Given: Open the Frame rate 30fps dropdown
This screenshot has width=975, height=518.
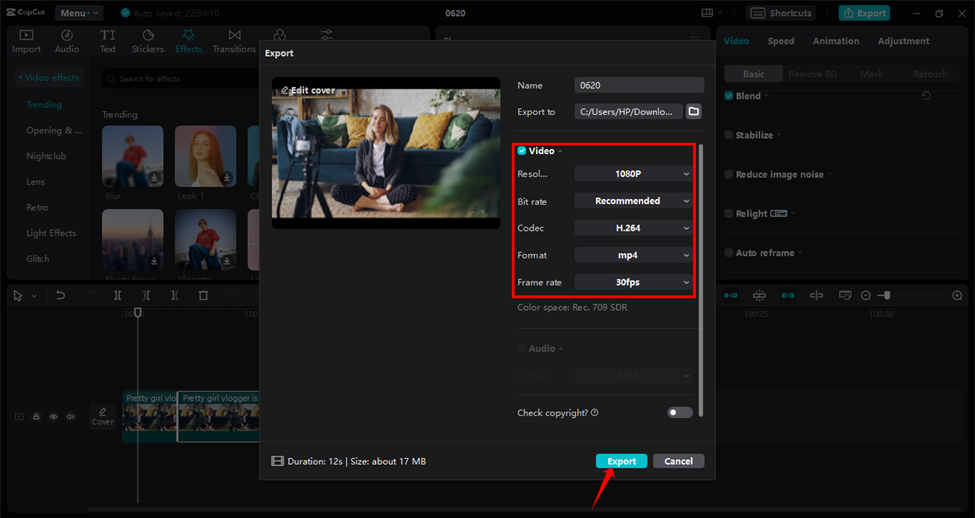Looking at the screenshot, I should click(633, 282).
